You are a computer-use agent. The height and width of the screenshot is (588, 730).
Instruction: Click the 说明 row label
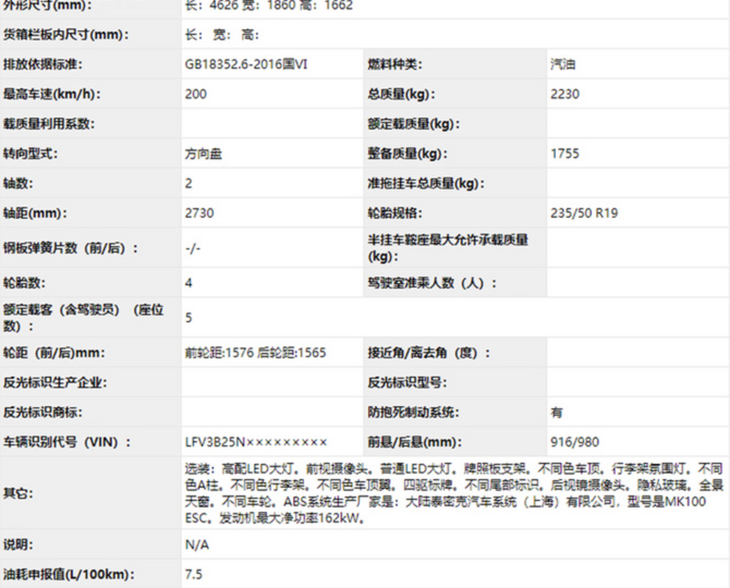(x=18, y=545)
